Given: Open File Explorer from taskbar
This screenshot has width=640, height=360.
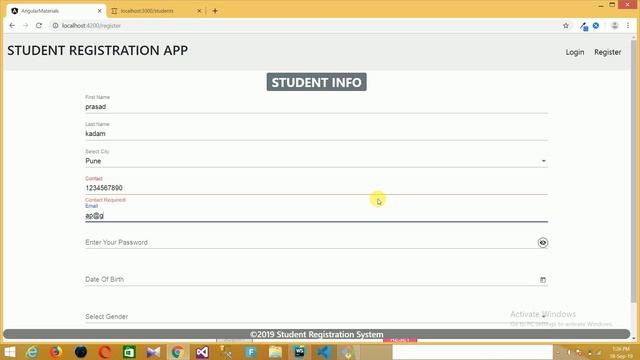Looking at the screenshot, I should (x=275, y=352).
